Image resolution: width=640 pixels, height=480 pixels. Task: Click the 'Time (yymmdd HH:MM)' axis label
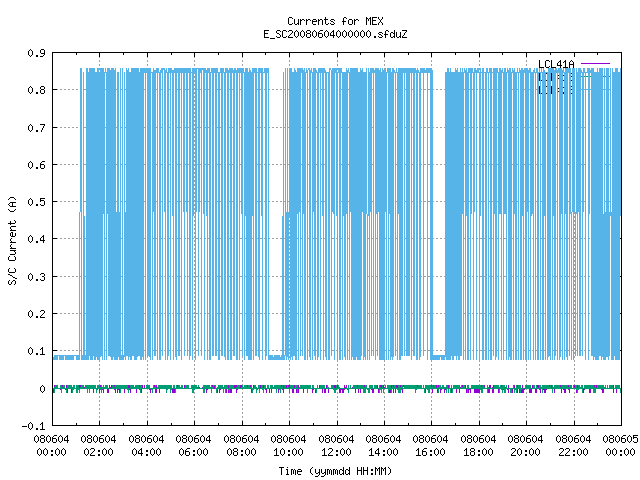[335, 471]
